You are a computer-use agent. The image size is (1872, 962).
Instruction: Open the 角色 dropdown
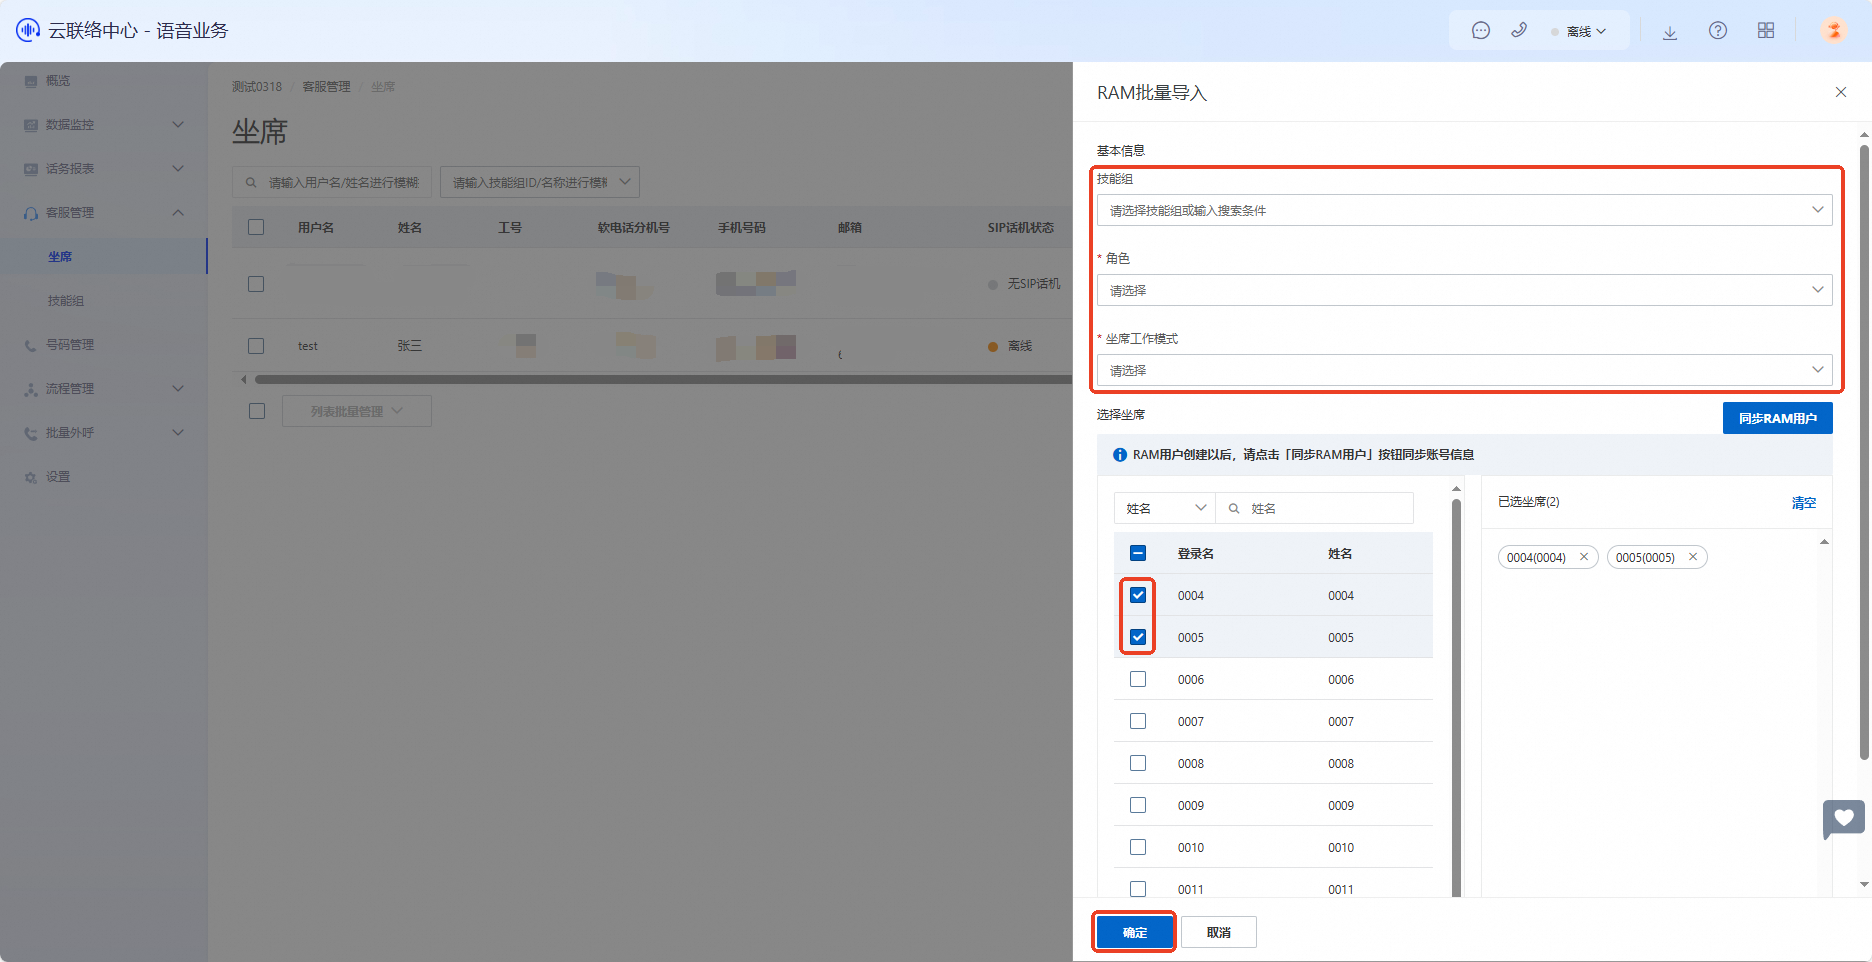coord(1465,290)
